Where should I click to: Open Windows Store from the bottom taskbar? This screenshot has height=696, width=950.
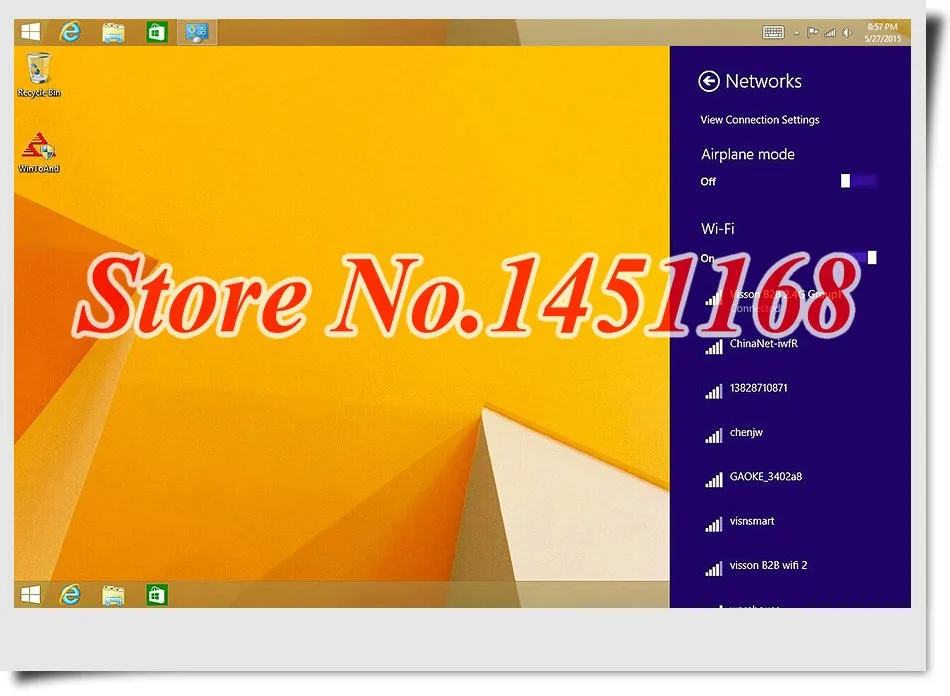156,595
